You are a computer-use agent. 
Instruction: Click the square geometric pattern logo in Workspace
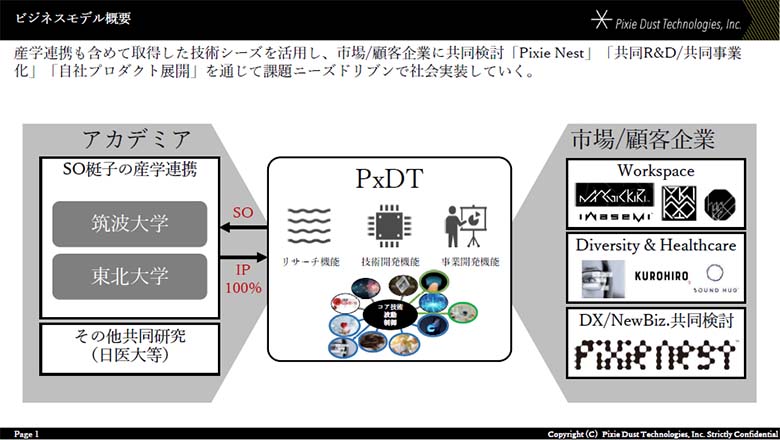(x=679, y=203)
